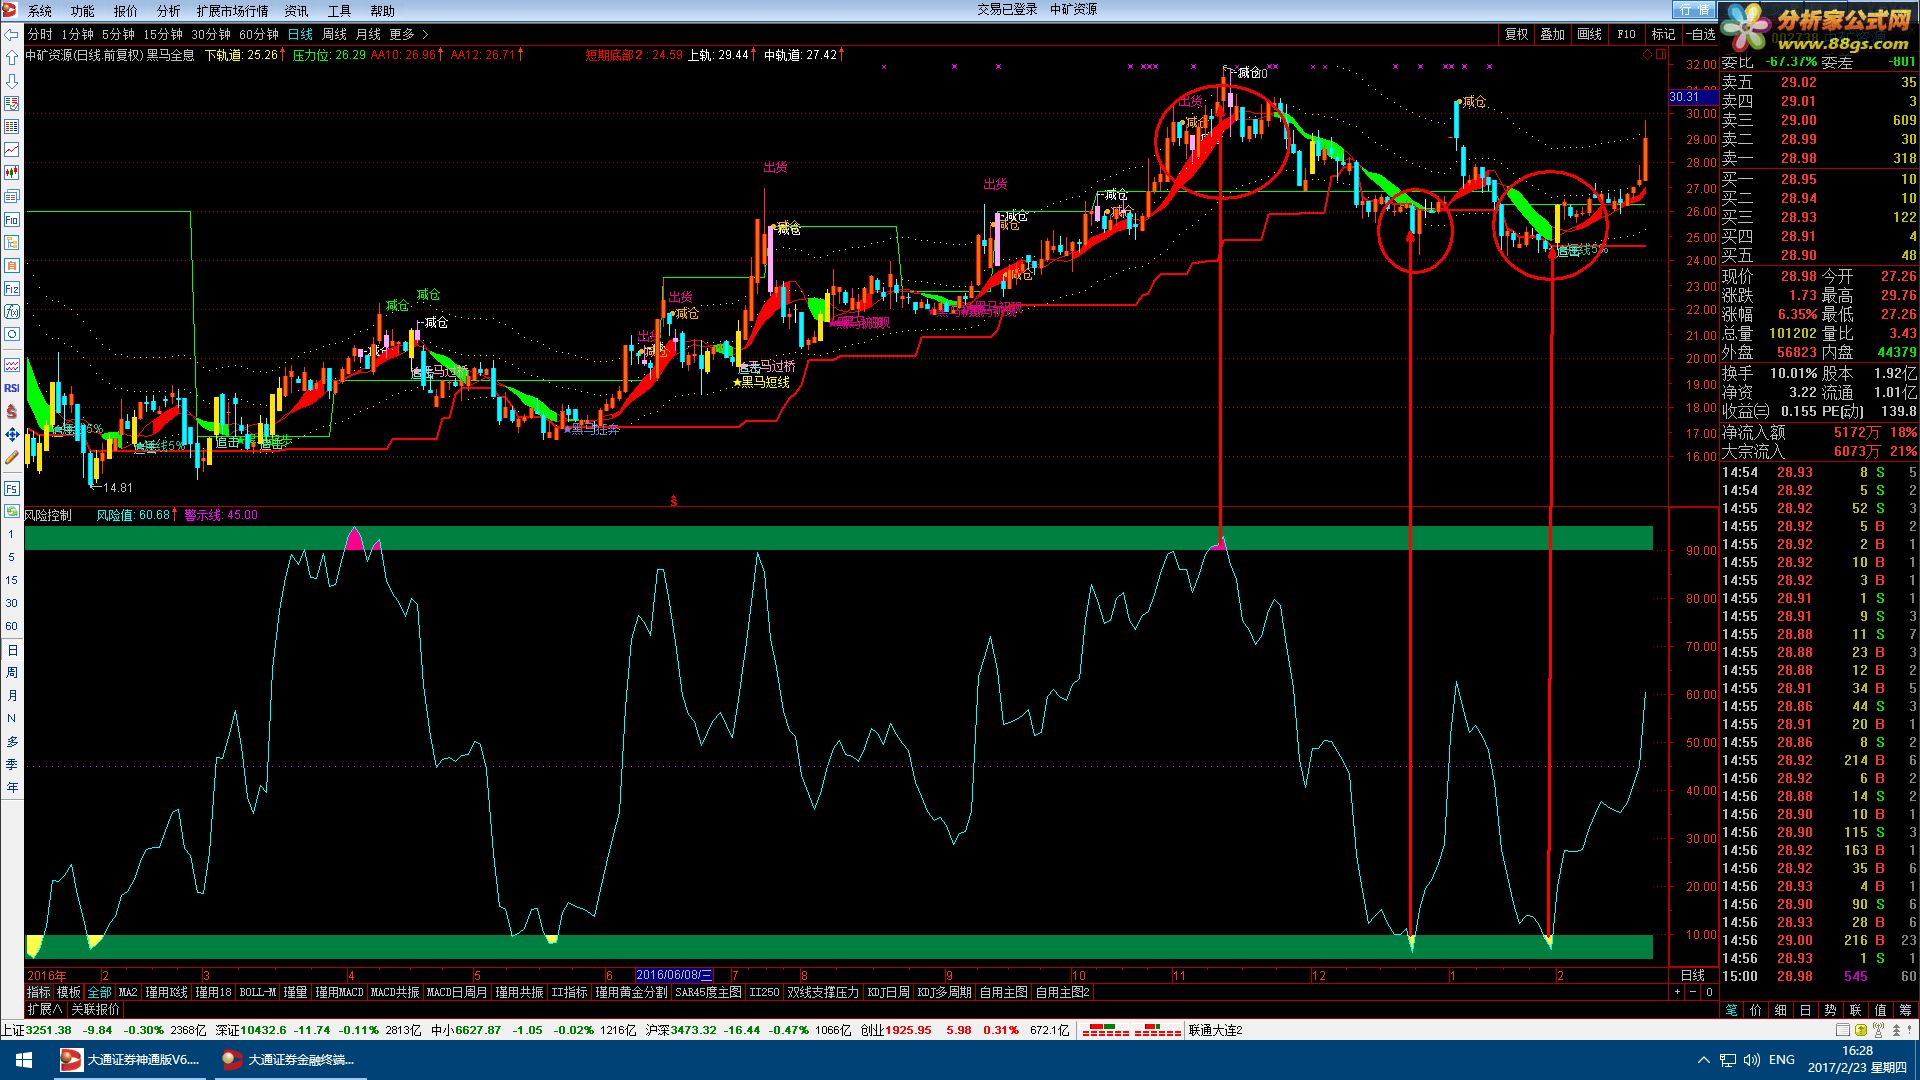Open Windows Start menu
Screen dimensions: 1920x1080
[22, 1060]
